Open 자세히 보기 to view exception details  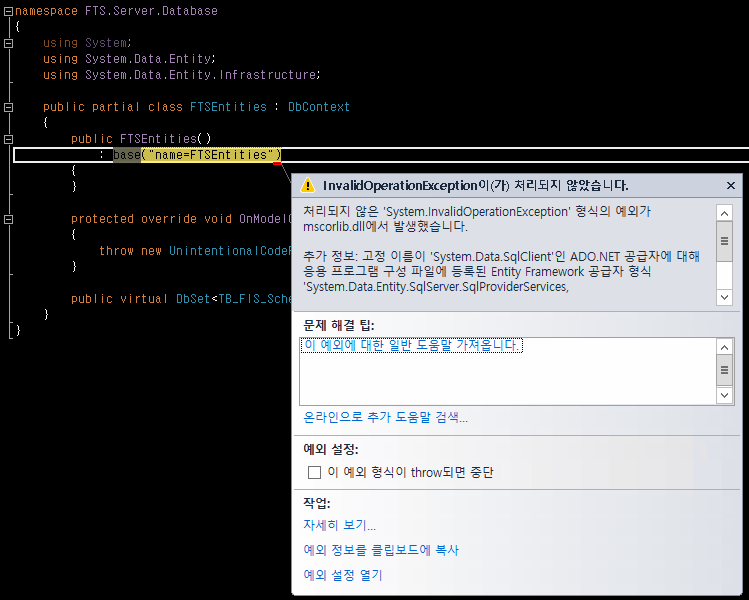pyautogui.click(x=340, y=525)
